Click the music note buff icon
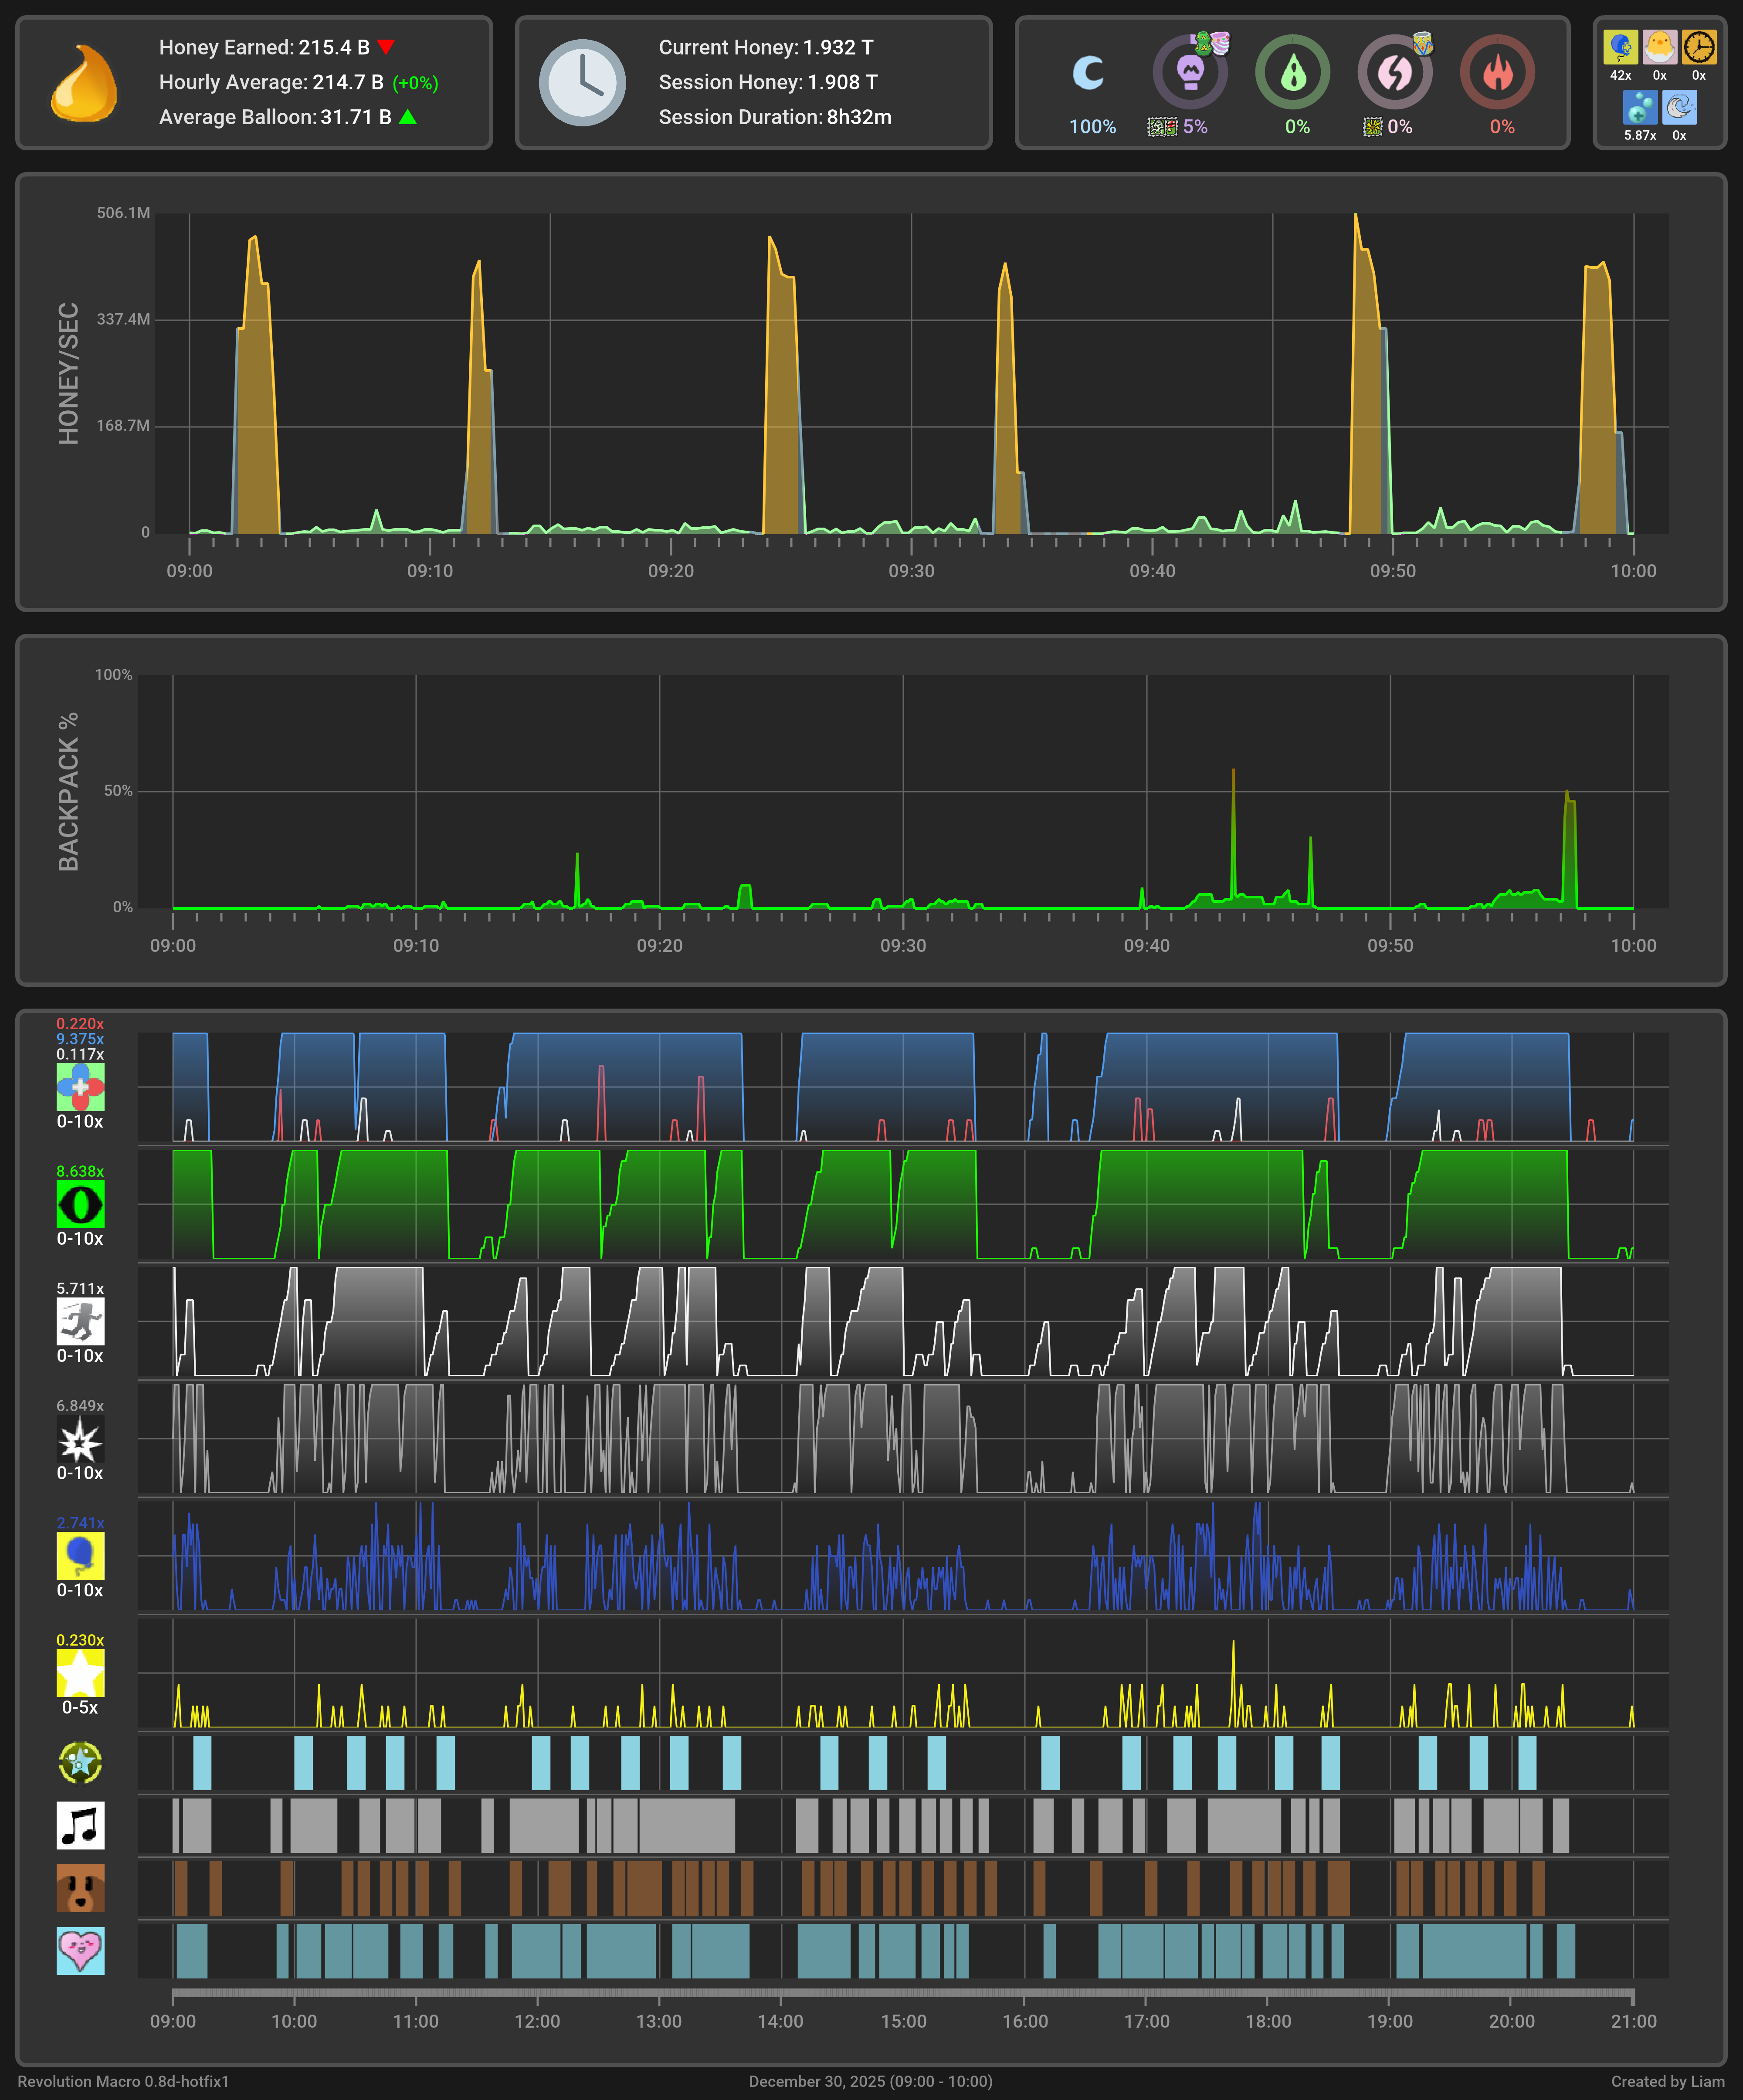 [80, 1825]
